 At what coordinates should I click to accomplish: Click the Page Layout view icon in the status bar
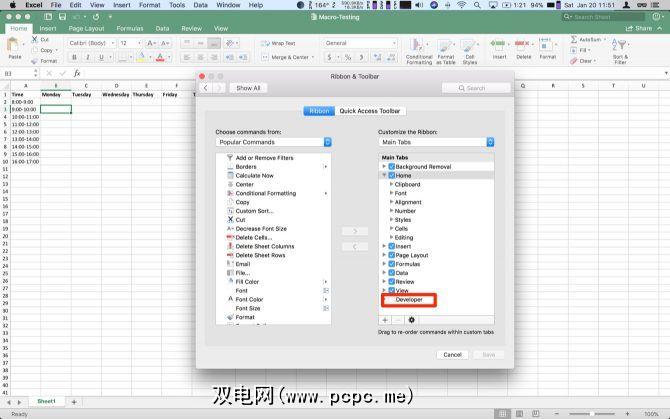tap(519, 413)
